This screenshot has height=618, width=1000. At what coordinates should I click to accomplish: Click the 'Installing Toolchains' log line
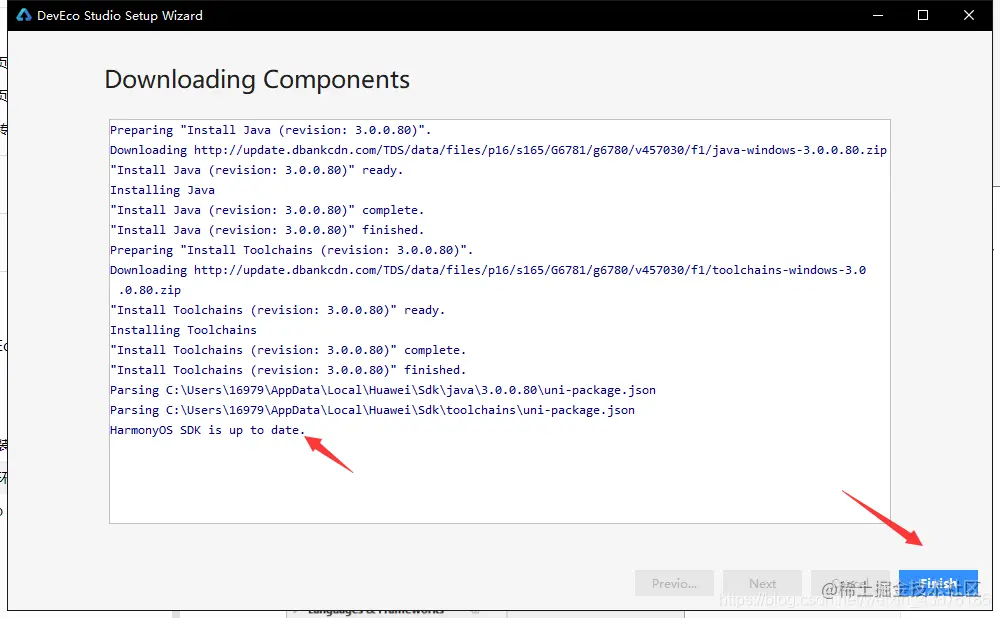(183, 330)
